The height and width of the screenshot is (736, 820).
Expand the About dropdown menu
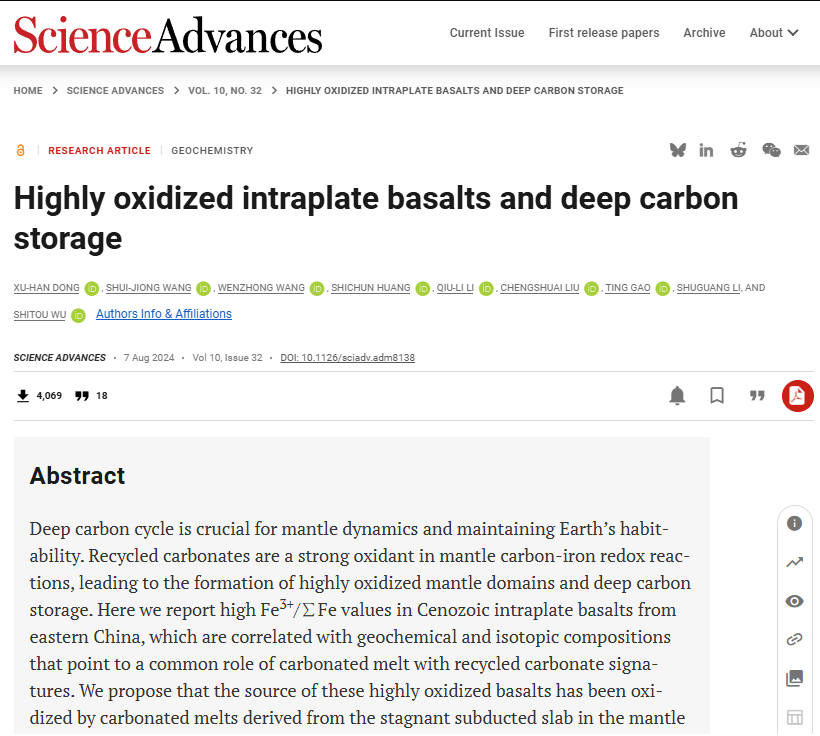coord(774,33)
